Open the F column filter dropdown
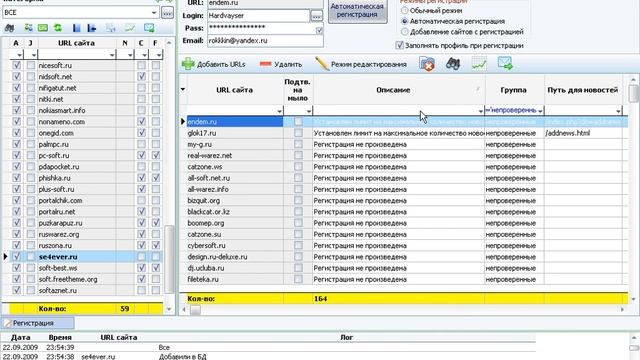This screenshot has height=360, width=640. tap(159, 55)
